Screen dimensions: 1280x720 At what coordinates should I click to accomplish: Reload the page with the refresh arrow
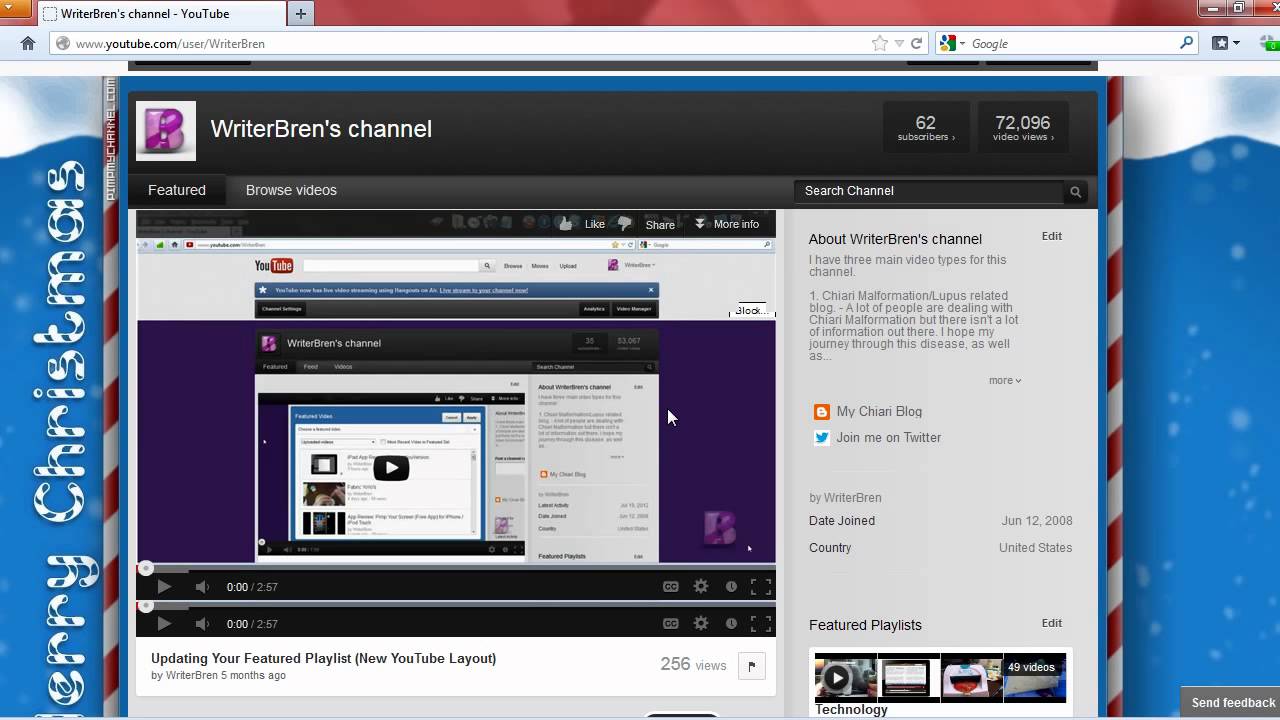(x=916, y=43)
